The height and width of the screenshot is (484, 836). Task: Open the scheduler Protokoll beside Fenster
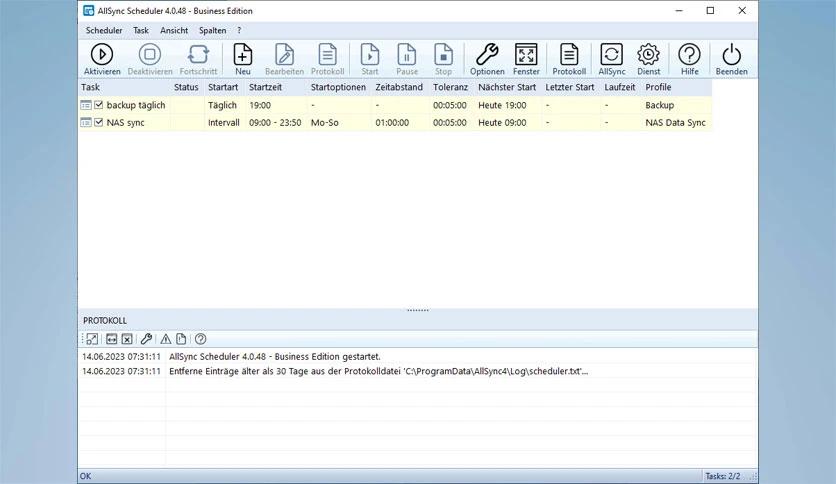[x=569, y=59]
